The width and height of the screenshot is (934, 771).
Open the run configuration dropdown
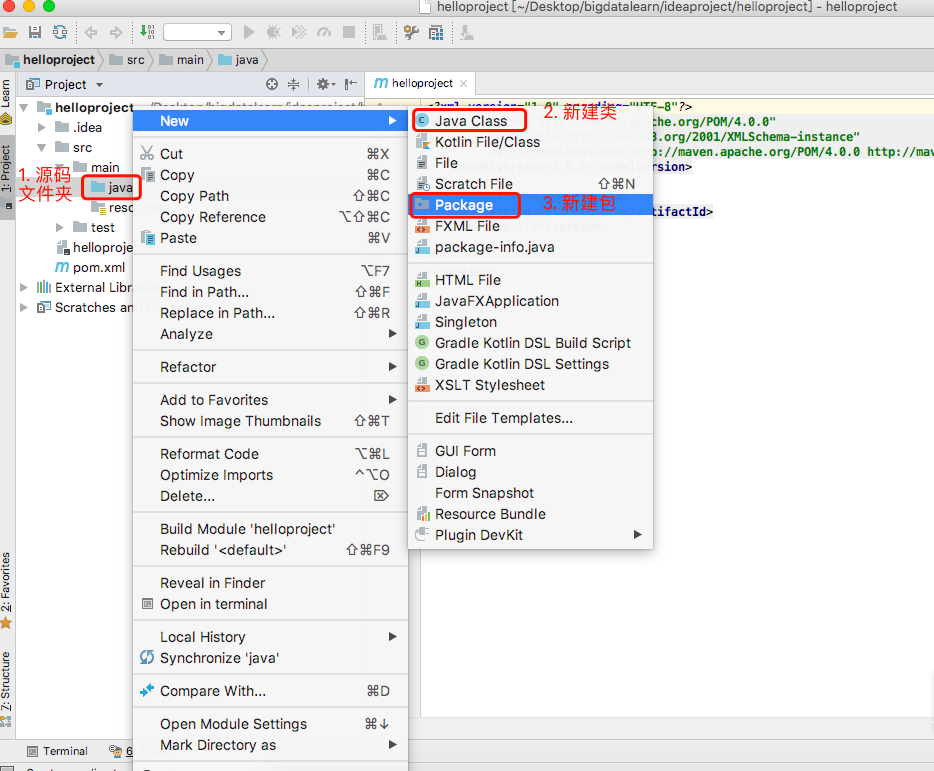197,32
